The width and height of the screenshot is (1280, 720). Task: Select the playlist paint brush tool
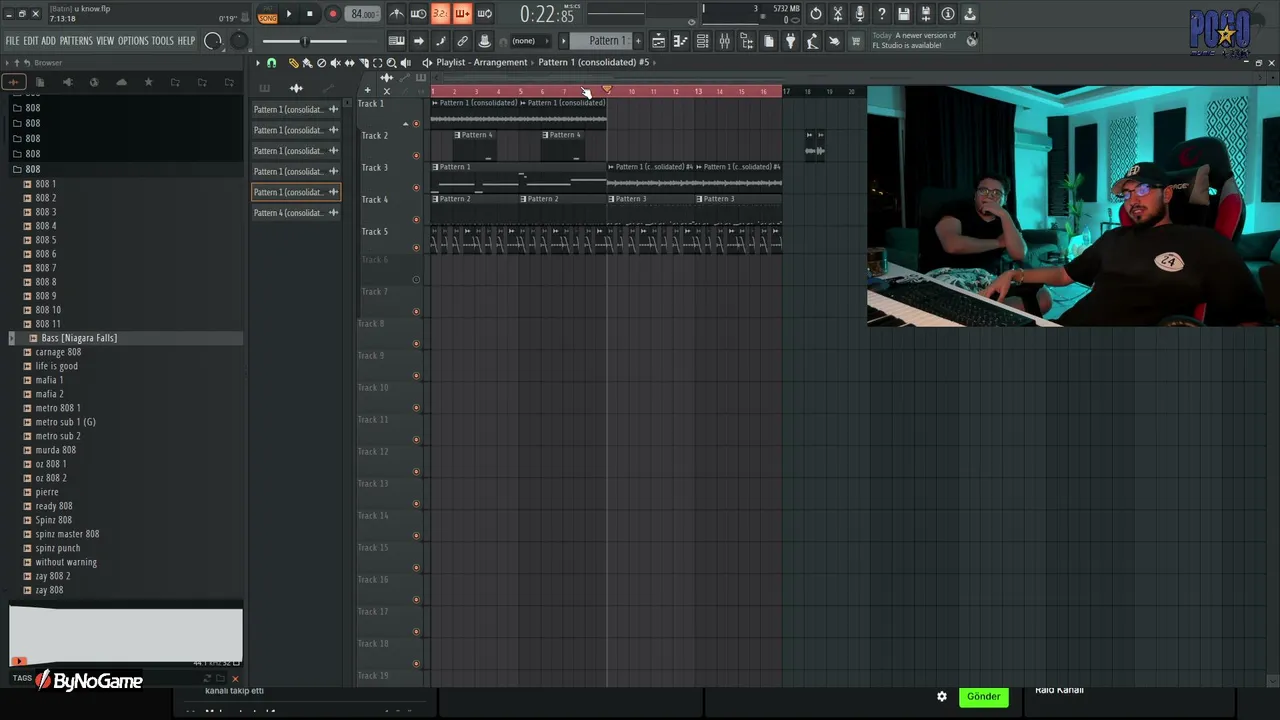tap(307, 63)
